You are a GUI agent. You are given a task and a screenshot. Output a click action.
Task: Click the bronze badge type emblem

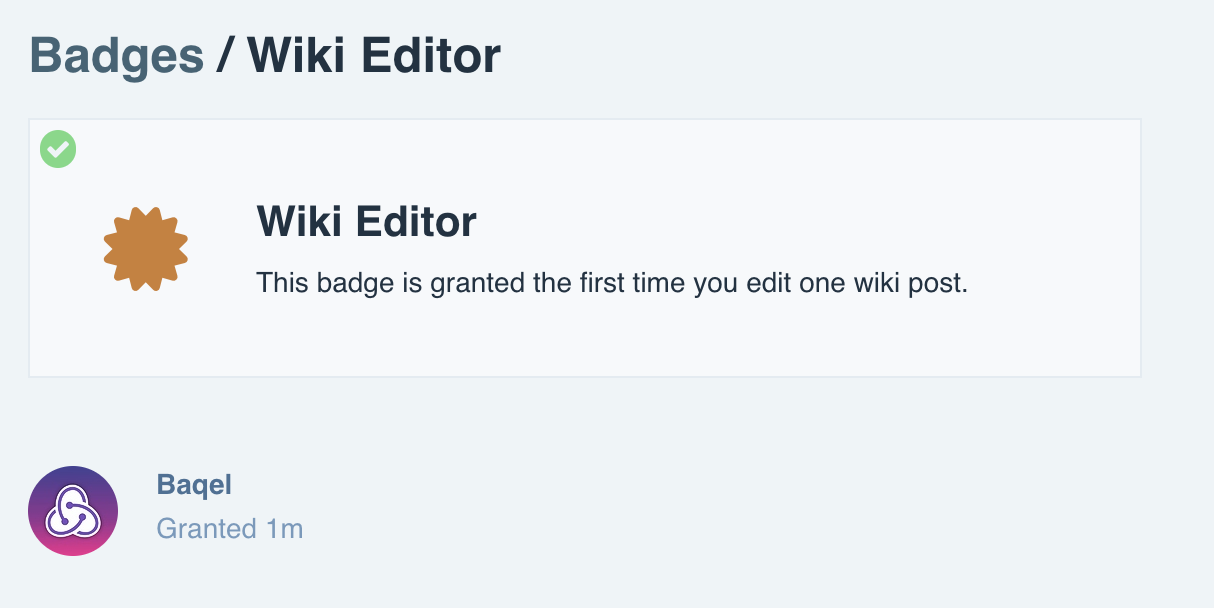tap(146, 249)
